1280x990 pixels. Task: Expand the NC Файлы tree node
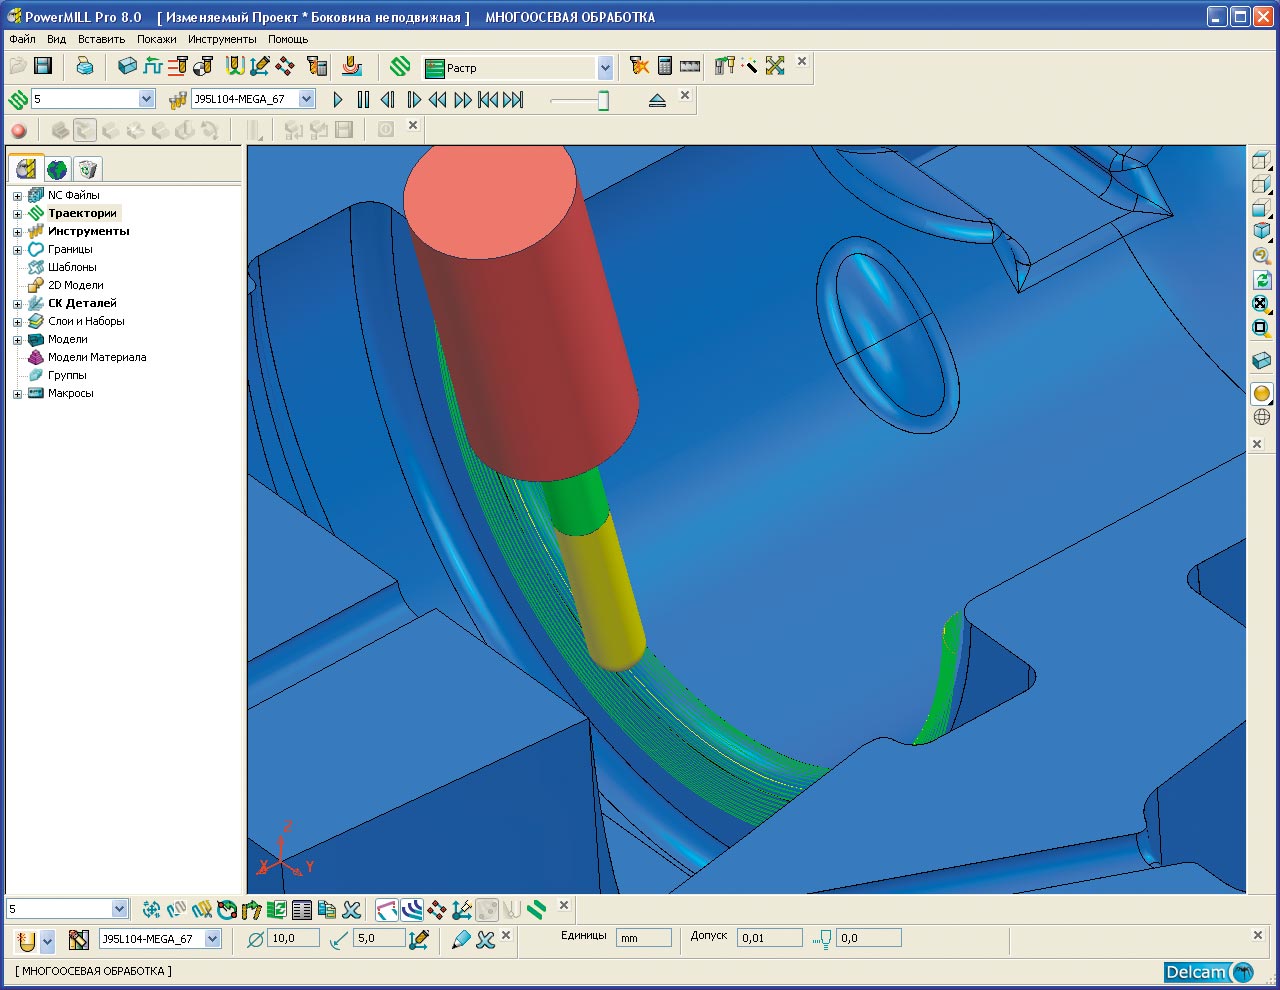17,196
